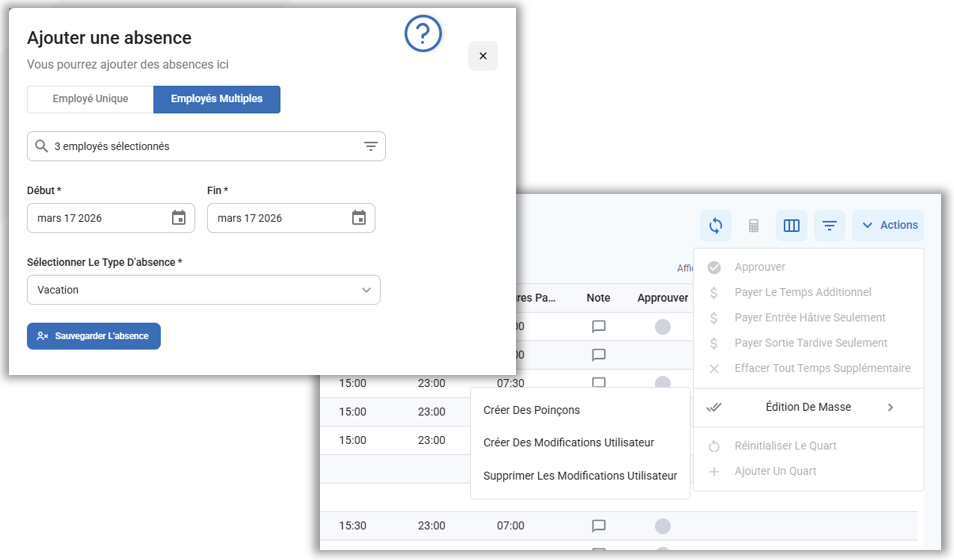Choose Supprimer Les Modifications Utilisateur
Image resolution: width=954 pixels, height=560 pixels.
580,476
